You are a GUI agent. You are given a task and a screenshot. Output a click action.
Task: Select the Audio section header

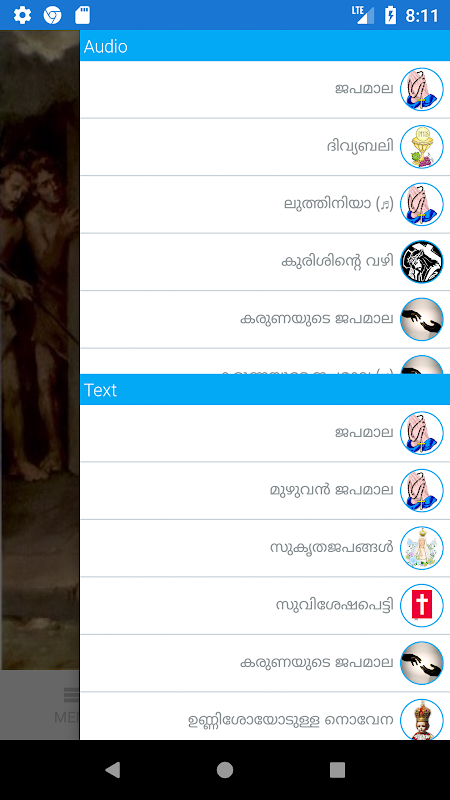point(265,46)
